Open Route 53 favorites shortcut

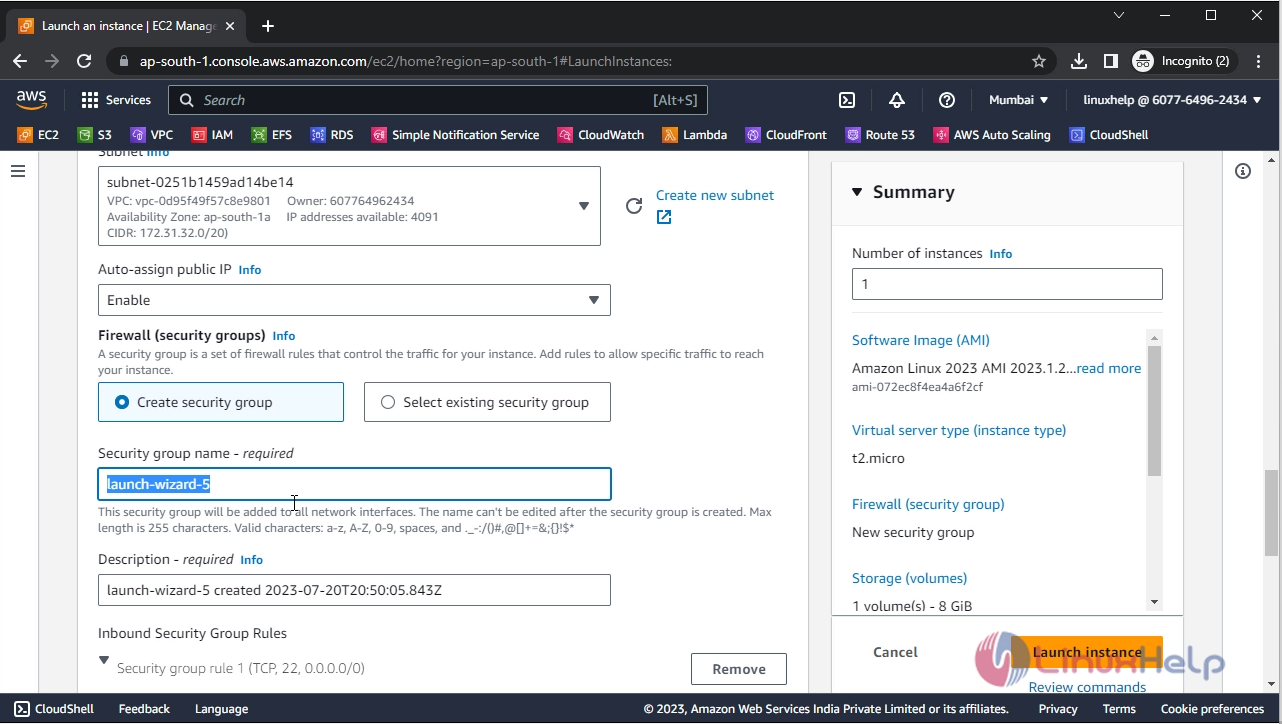coord(880,135)
